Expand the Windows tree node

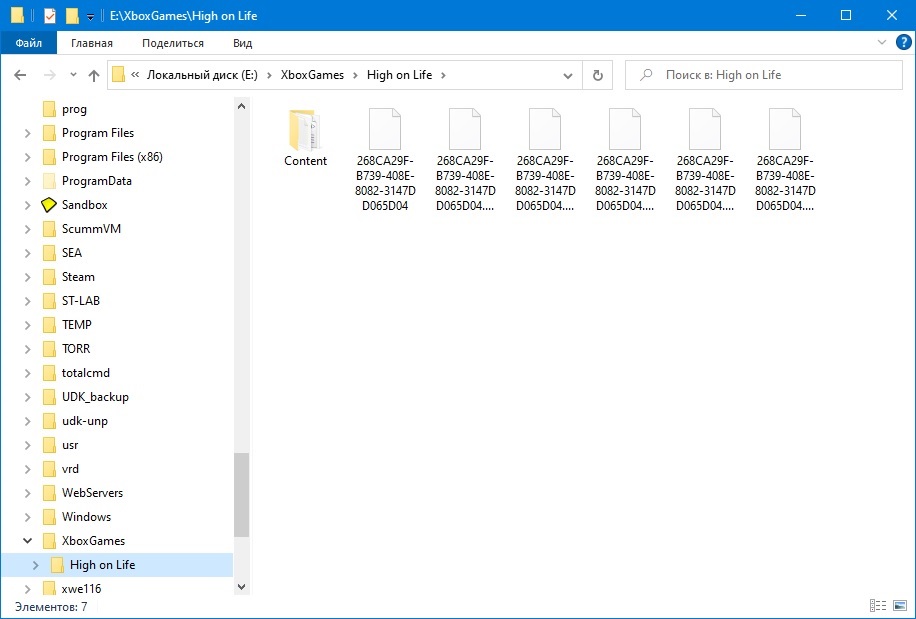click(x=27, y=516)
